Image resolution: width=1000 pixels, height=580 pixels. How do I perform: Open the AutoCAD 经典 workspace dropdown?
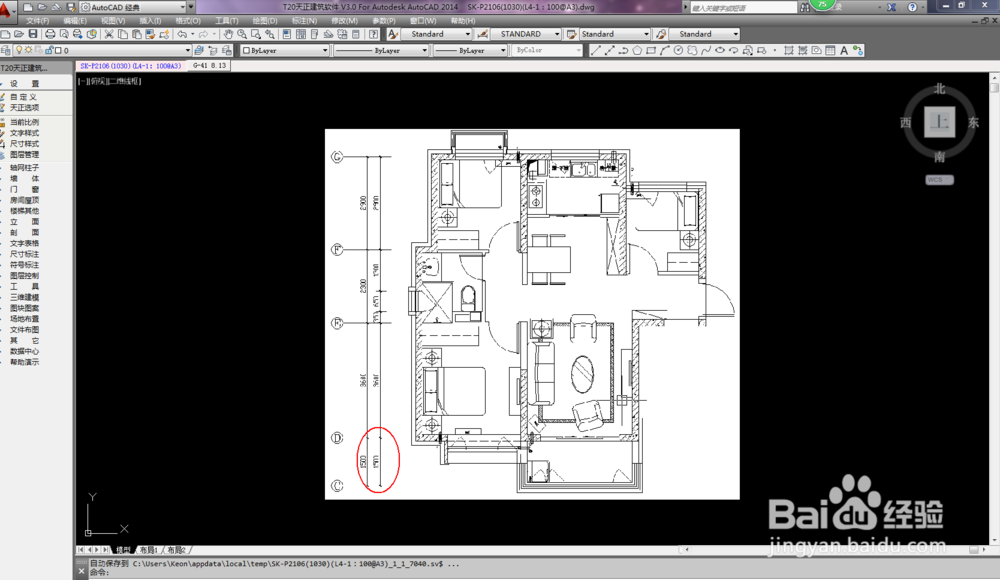click(x=133, y=7)
